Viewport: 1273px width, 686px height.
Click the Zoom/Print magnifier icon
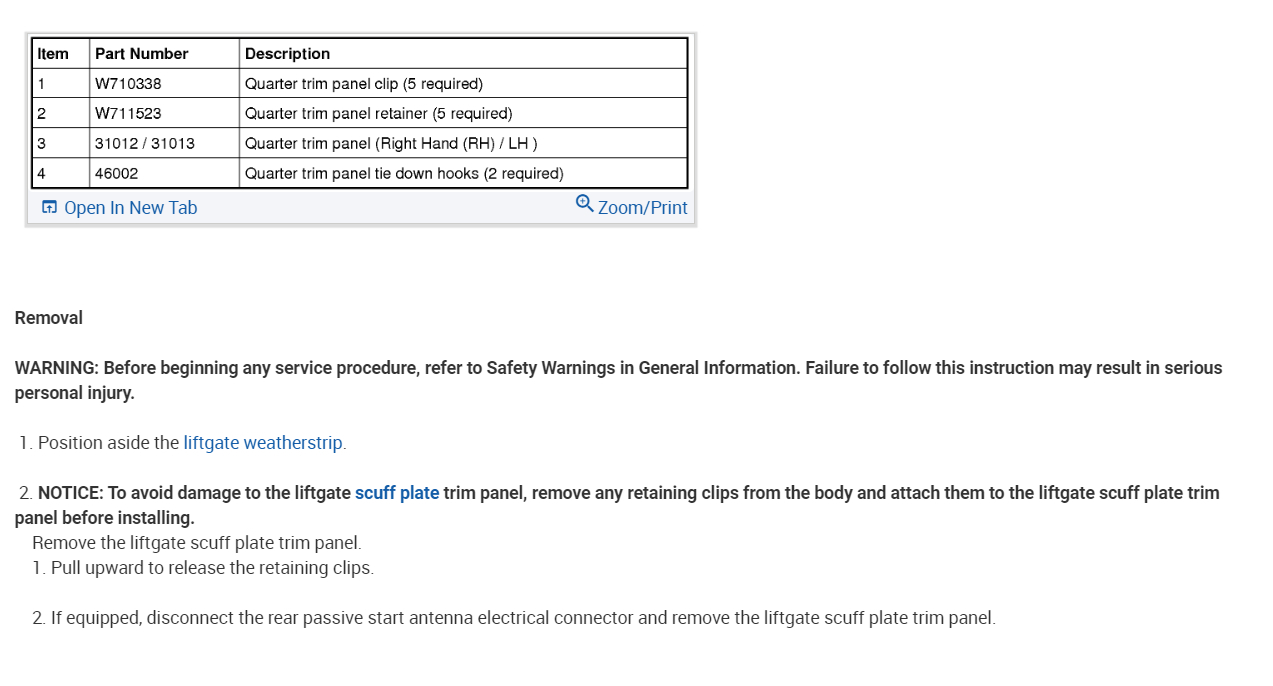pos(584,203)
